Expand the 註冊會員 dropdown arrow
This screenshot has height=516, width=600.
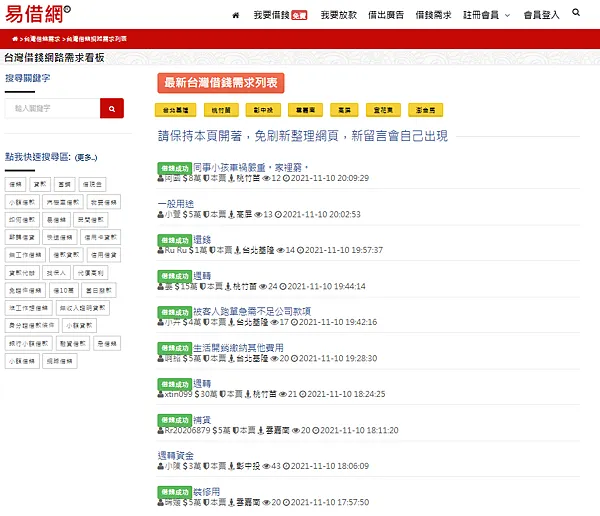507,16
